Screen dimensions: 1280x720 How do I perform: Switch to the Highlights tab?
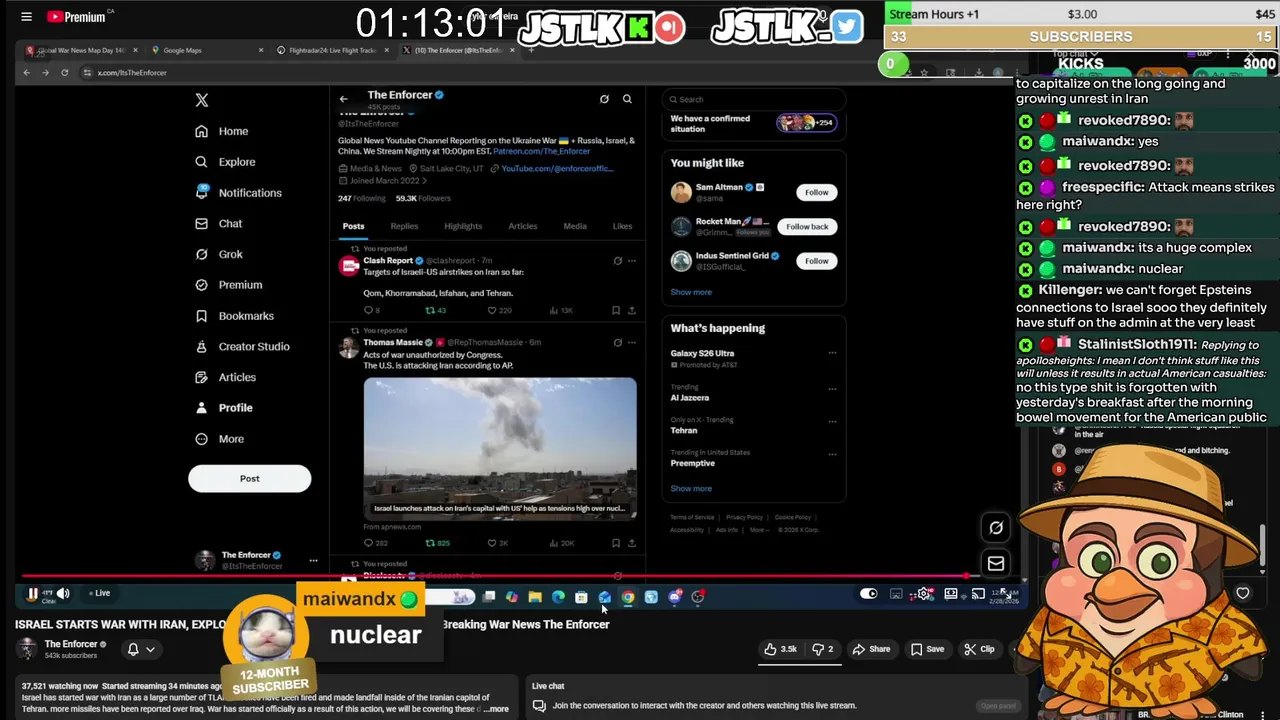click(x=463, y=226)
